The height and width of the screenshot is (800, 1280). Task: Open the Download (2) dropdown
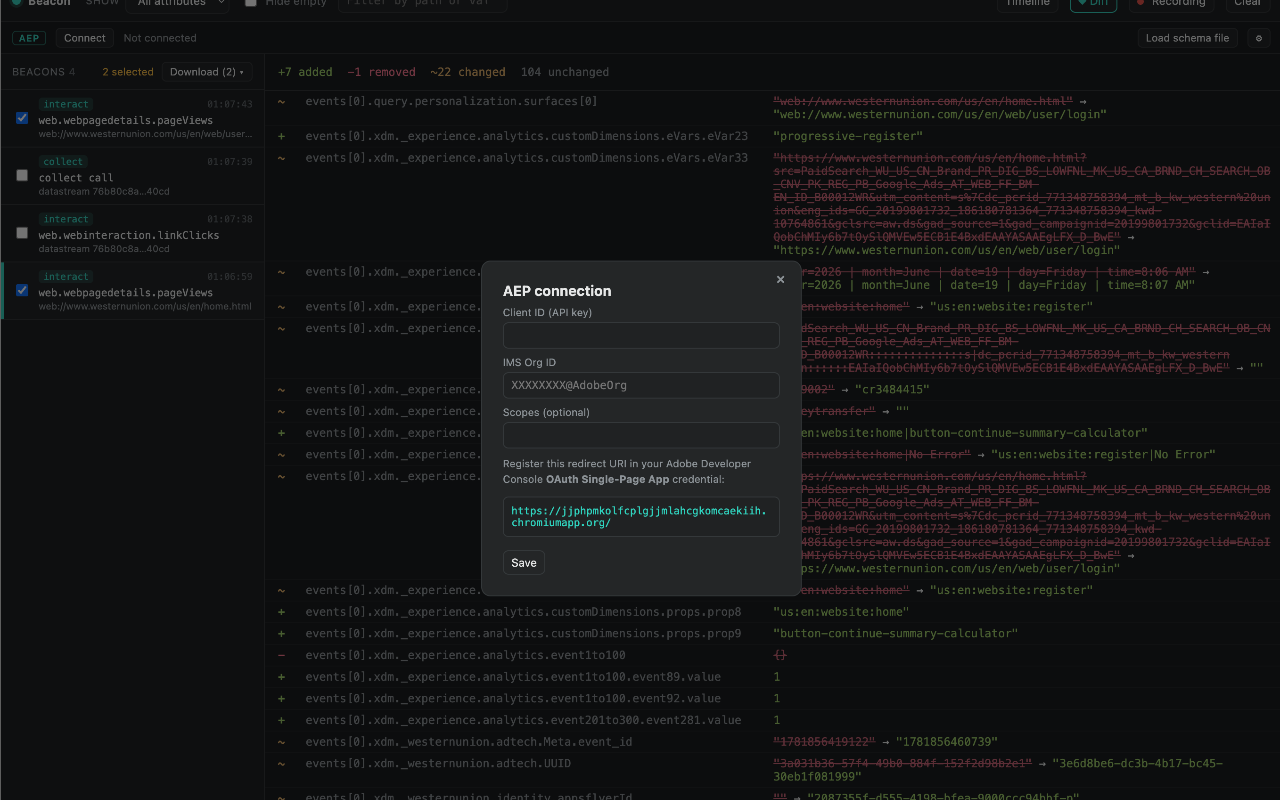207,72
